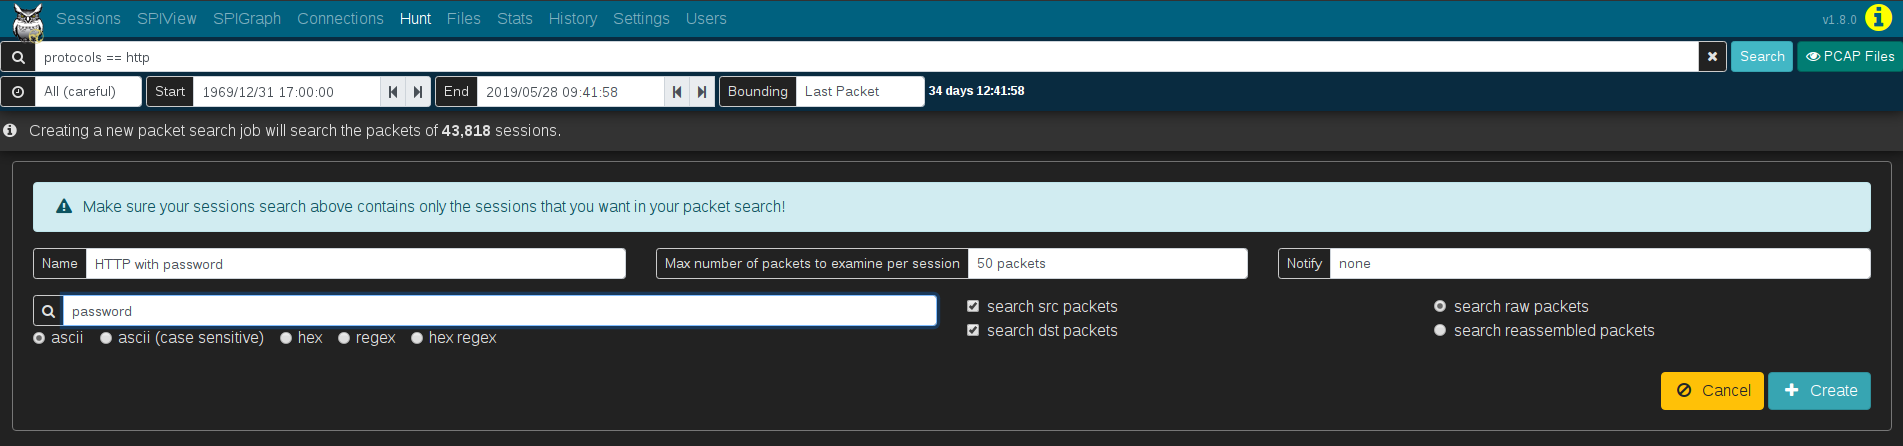Open the SPIGraph tab
This screenshot has height=446, width=1903.
click(247, 19)
